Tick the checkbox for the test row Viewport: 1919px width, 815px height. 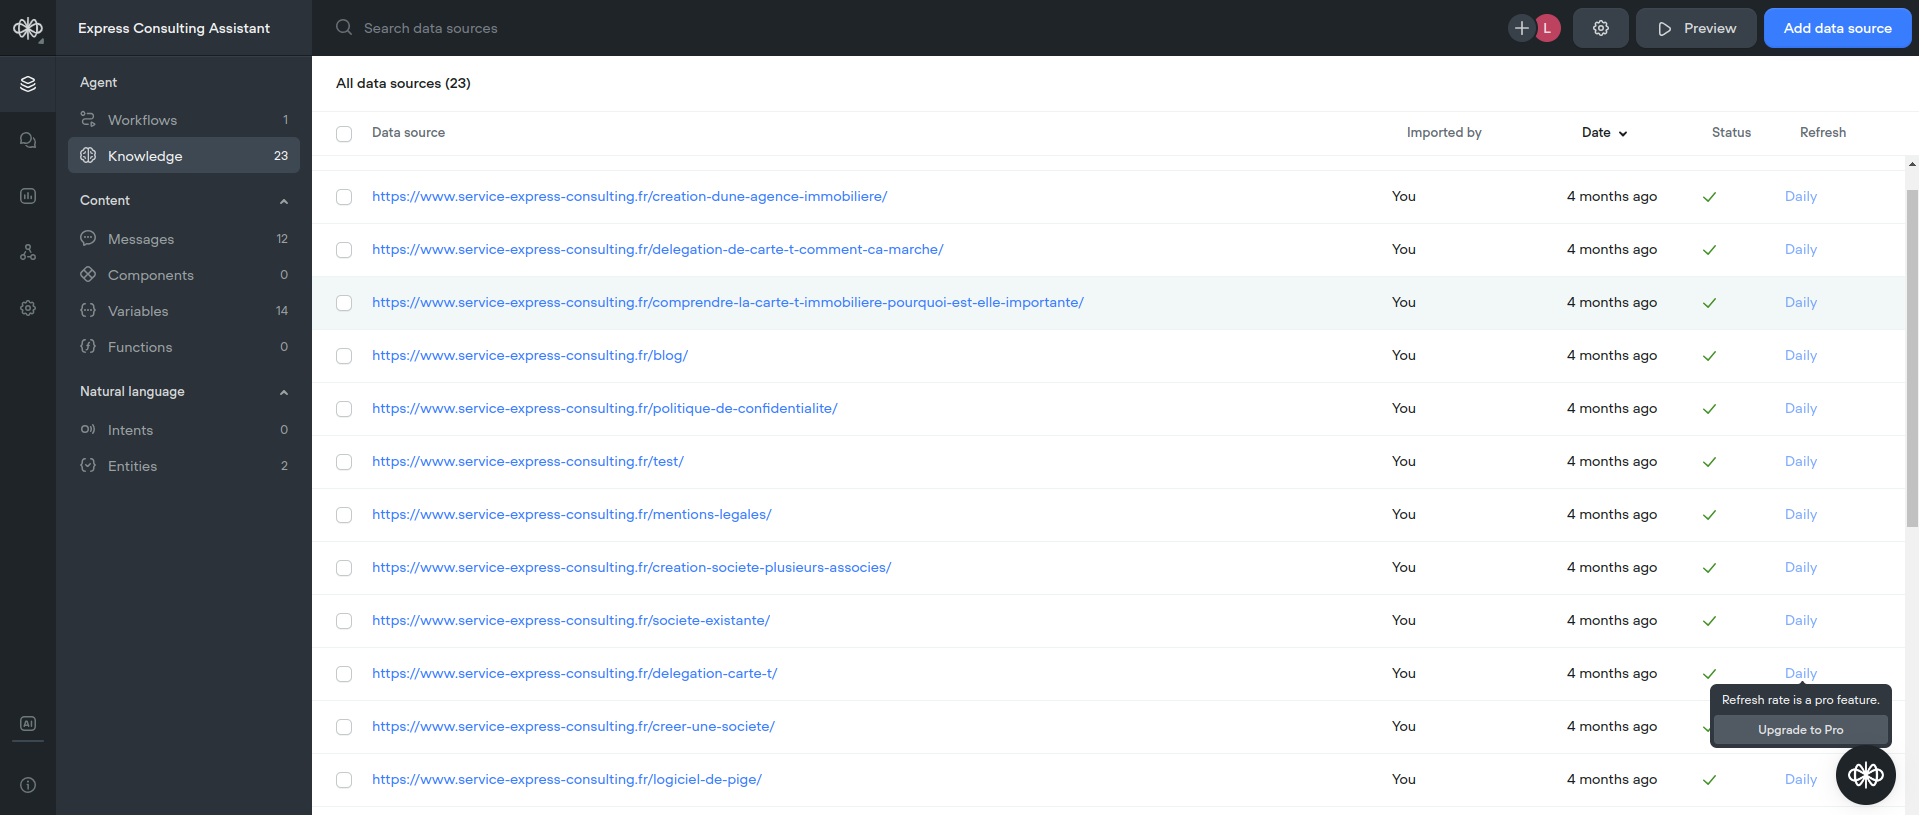[344, 462]
